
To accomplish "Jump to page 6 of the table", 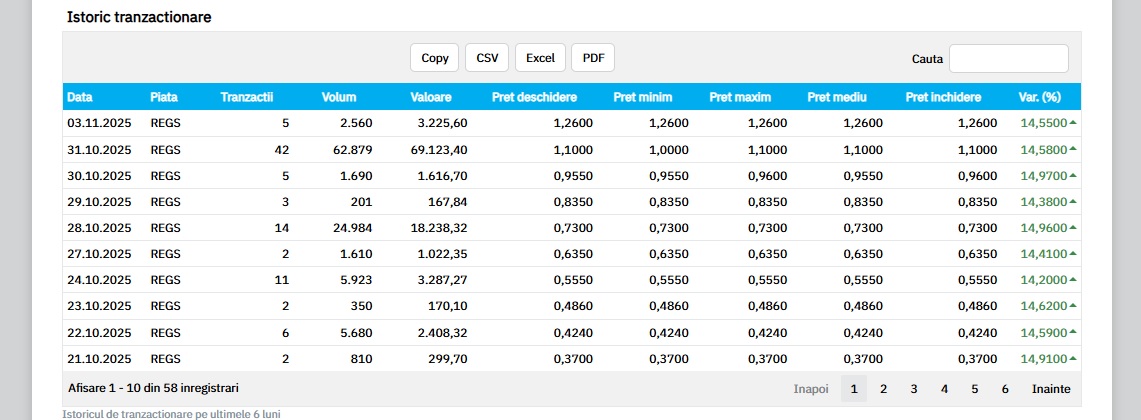I will (1005, 388).
